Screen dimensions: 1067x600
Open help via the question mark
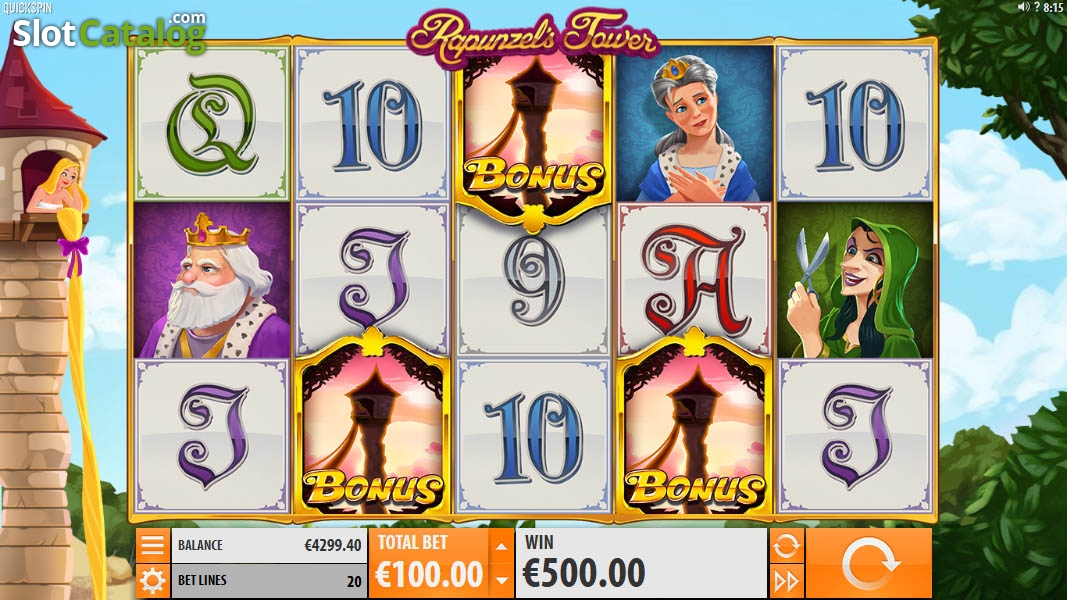click(1036, 7)
